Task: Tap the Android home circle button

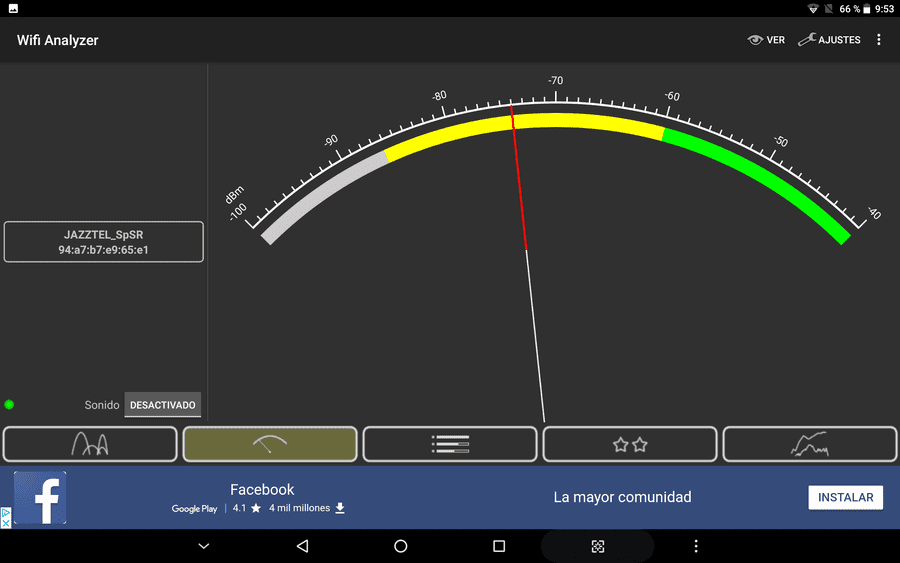Action: pos(401,546)
